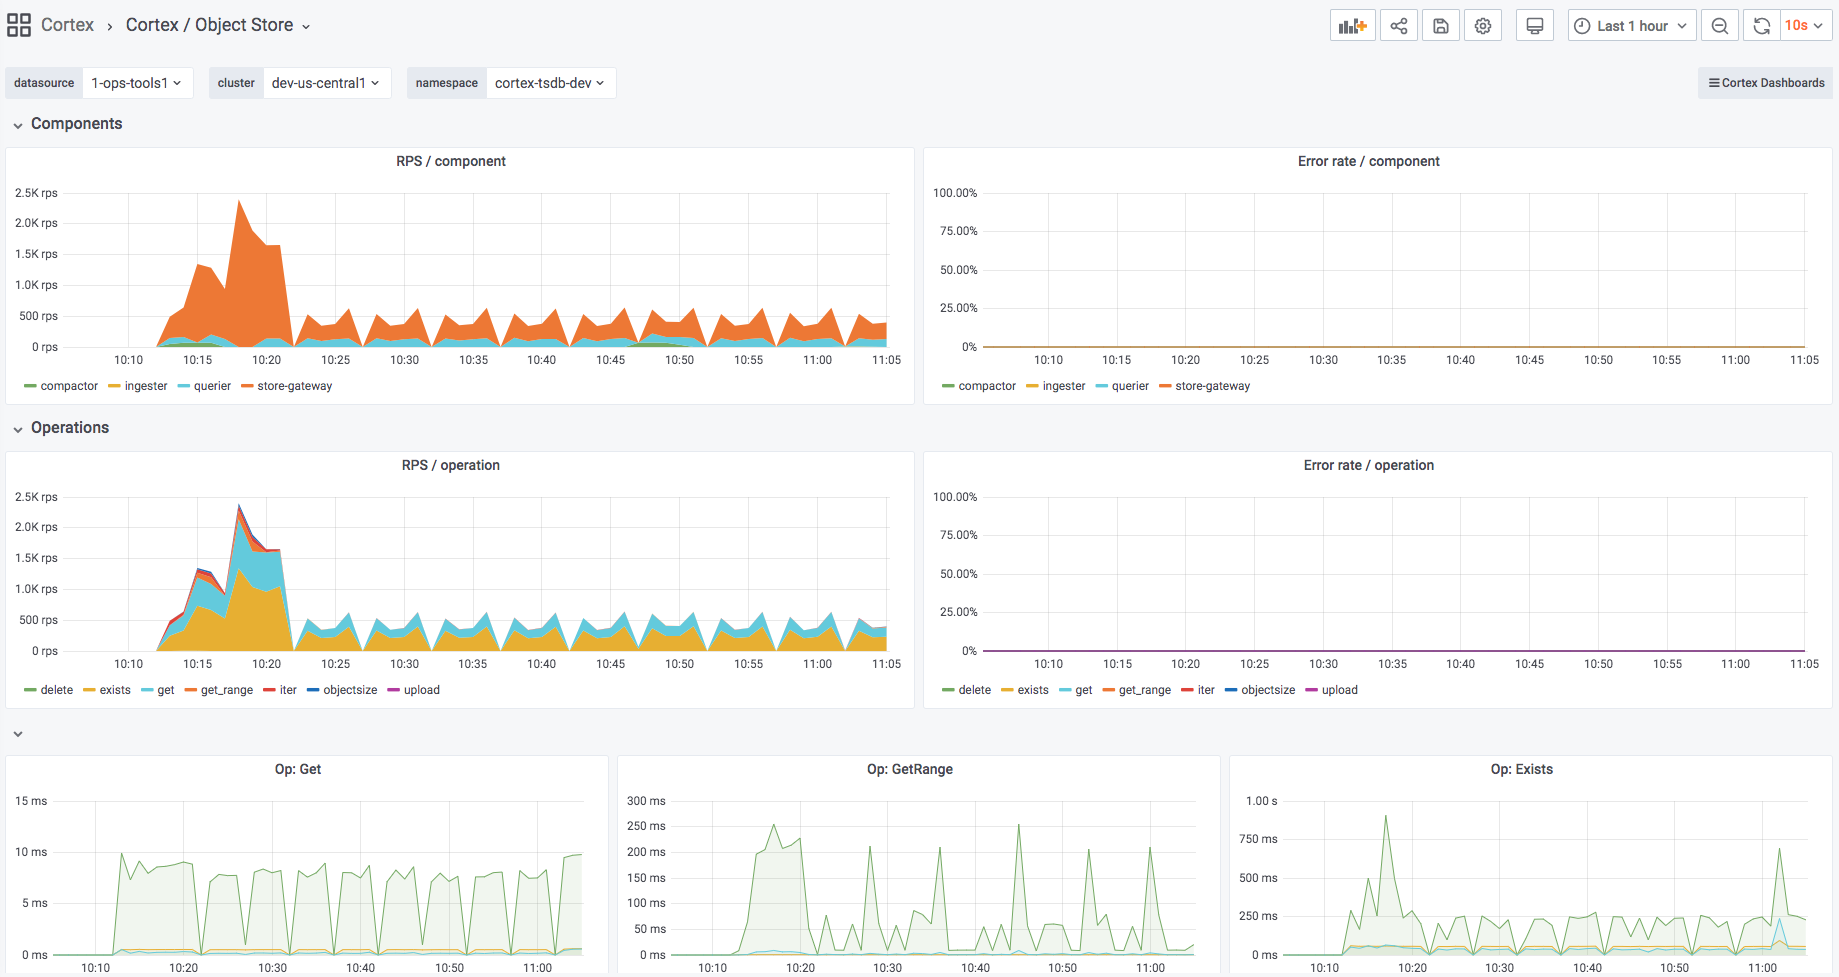Open the Op: Get panel title menu
This screenshot has height=977, width=1839.
click(x=298, y=769)
